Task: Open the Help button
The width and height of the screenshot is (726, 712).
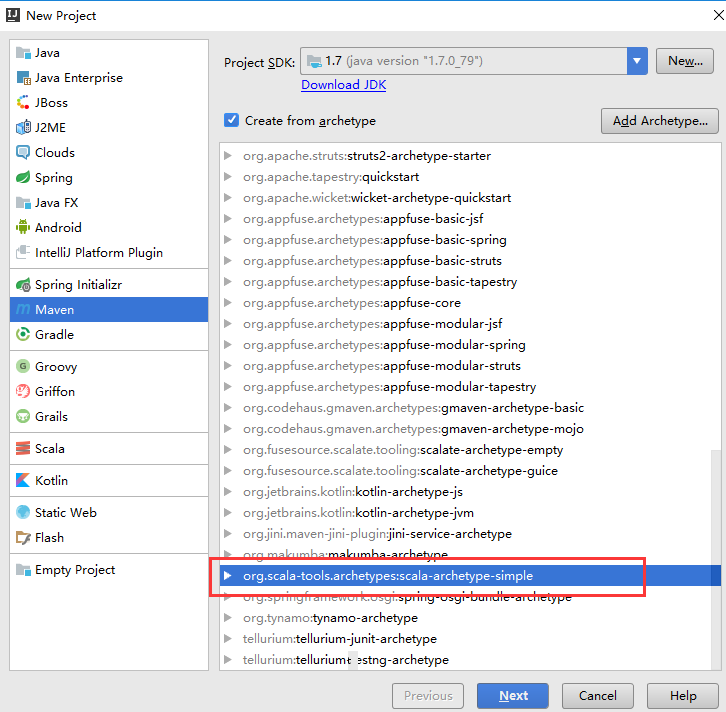Action: coord(683,696)
